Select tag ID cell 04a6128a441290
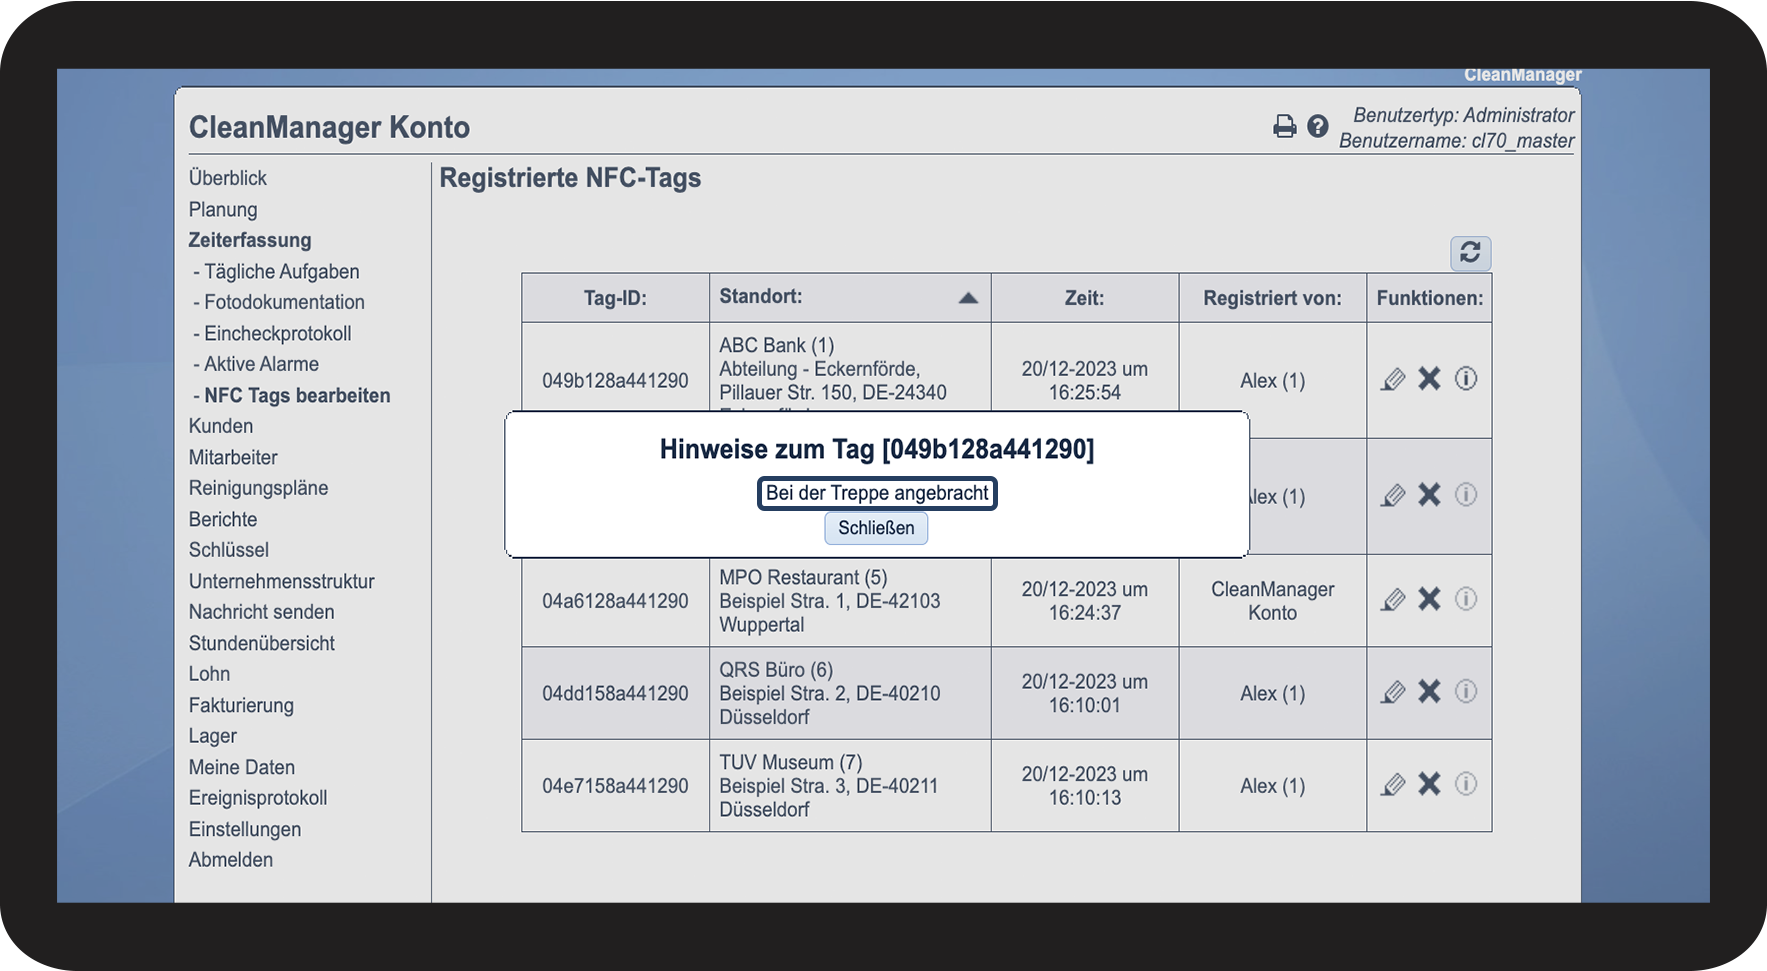The image size is (1767, 971). coord(615,601)
